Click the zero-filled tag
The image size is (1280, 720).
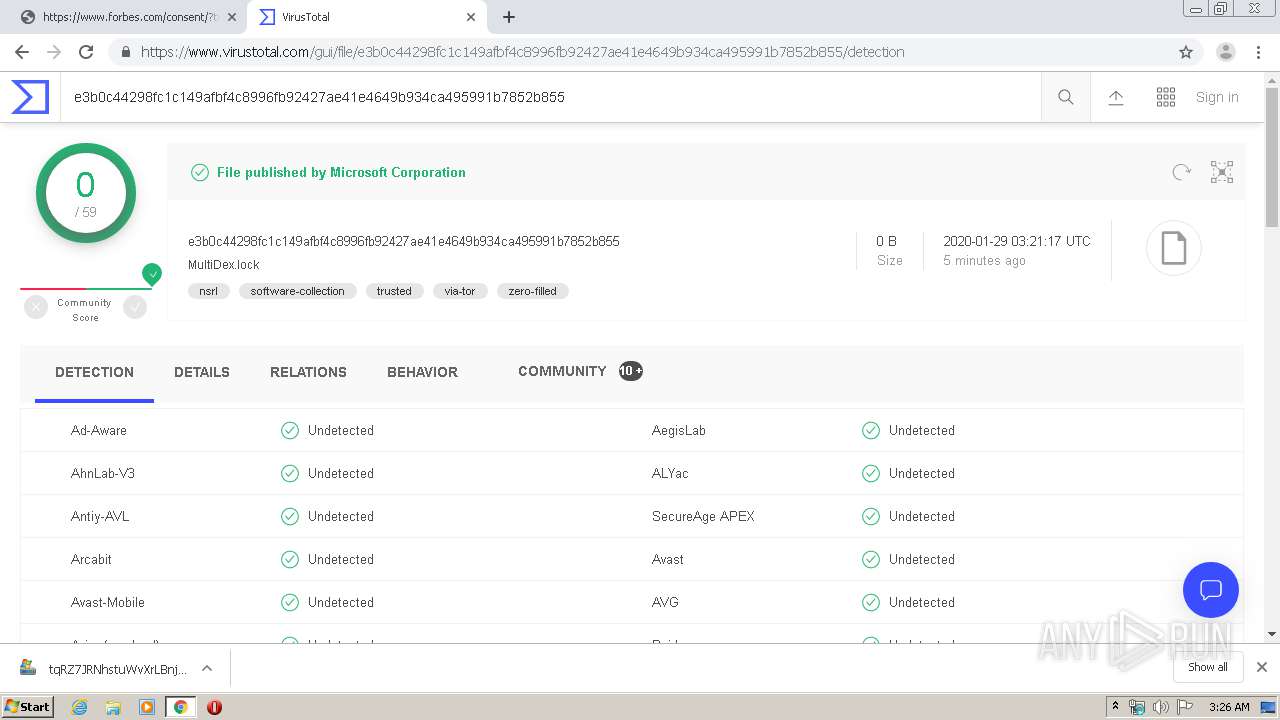tap(533, 291)
